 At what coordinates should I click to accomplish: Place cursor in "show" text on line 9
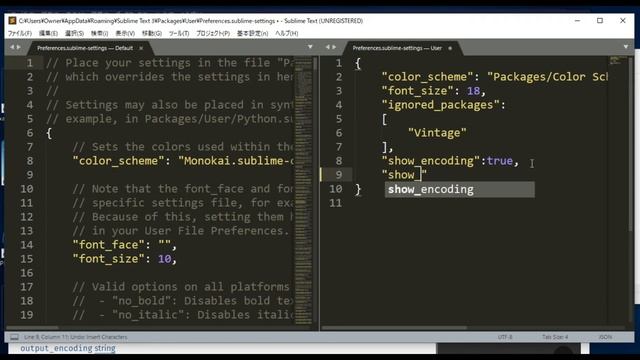pyautogui.click(x=401, y=175)
